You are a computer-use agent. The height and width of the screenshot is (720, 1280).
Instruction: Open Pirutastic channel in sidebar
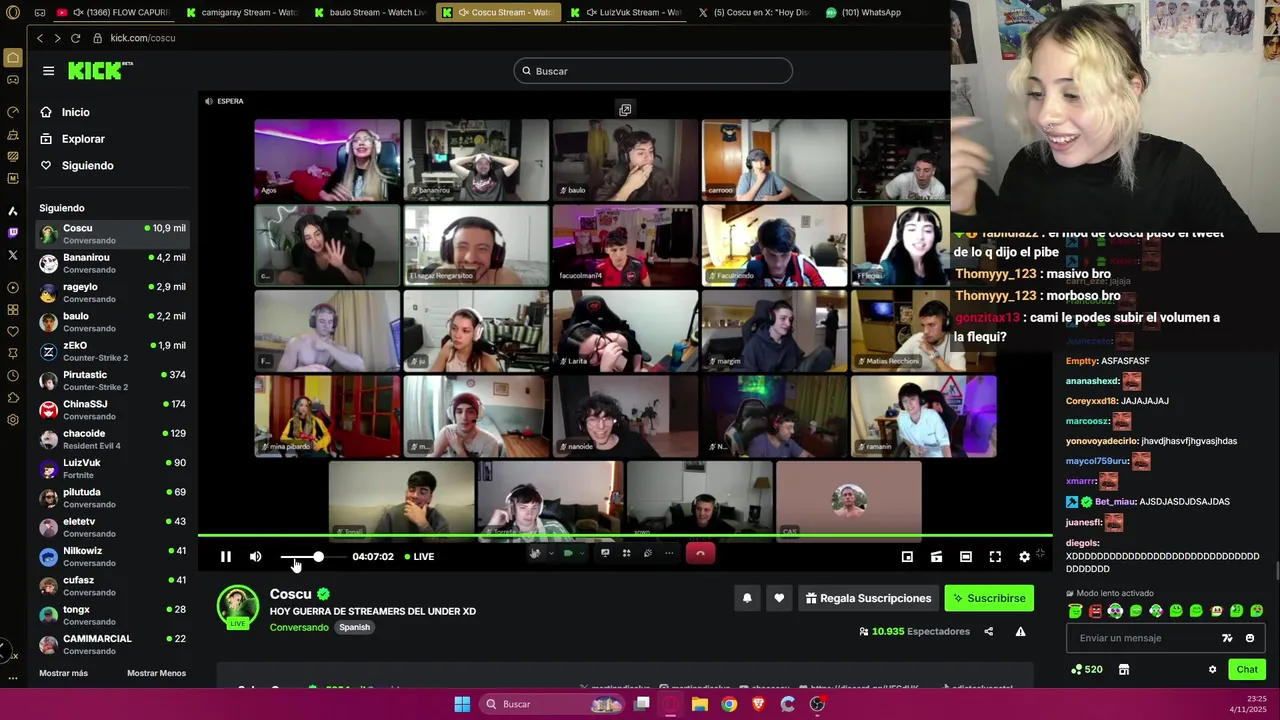click(x=112, y=380)
